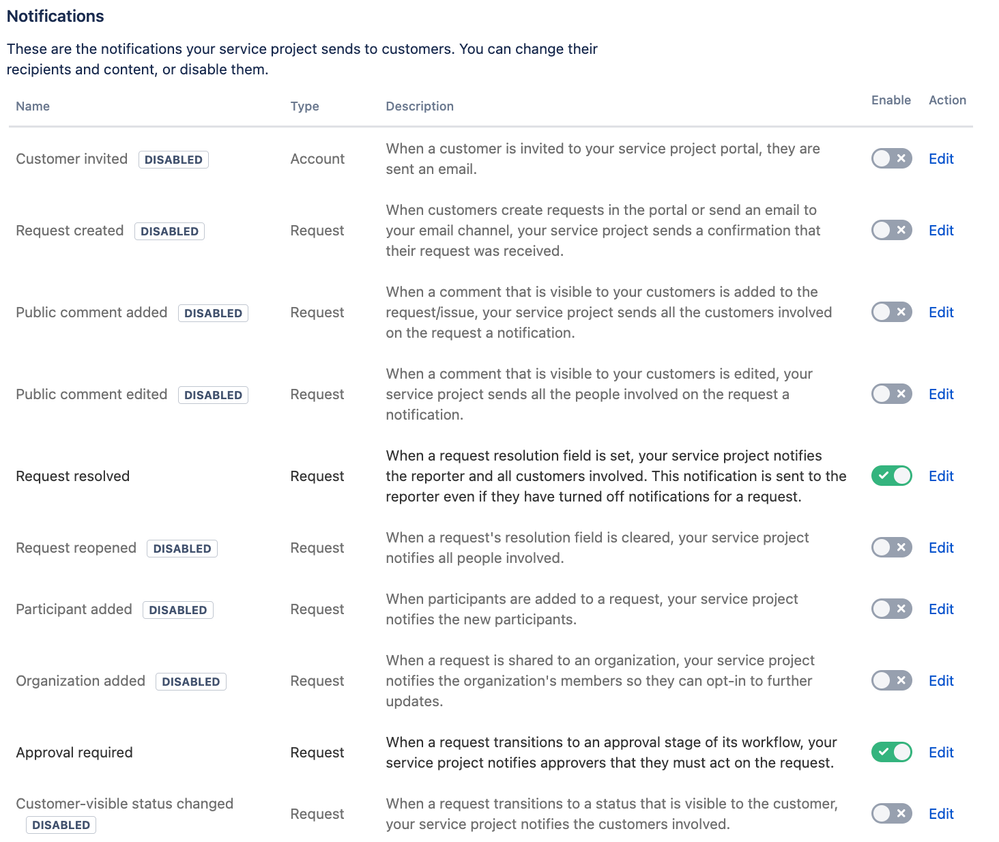The height and width of the screenshot is (842, 999).
Task: Edit the Approval required notification
Action: coord(940,752)
